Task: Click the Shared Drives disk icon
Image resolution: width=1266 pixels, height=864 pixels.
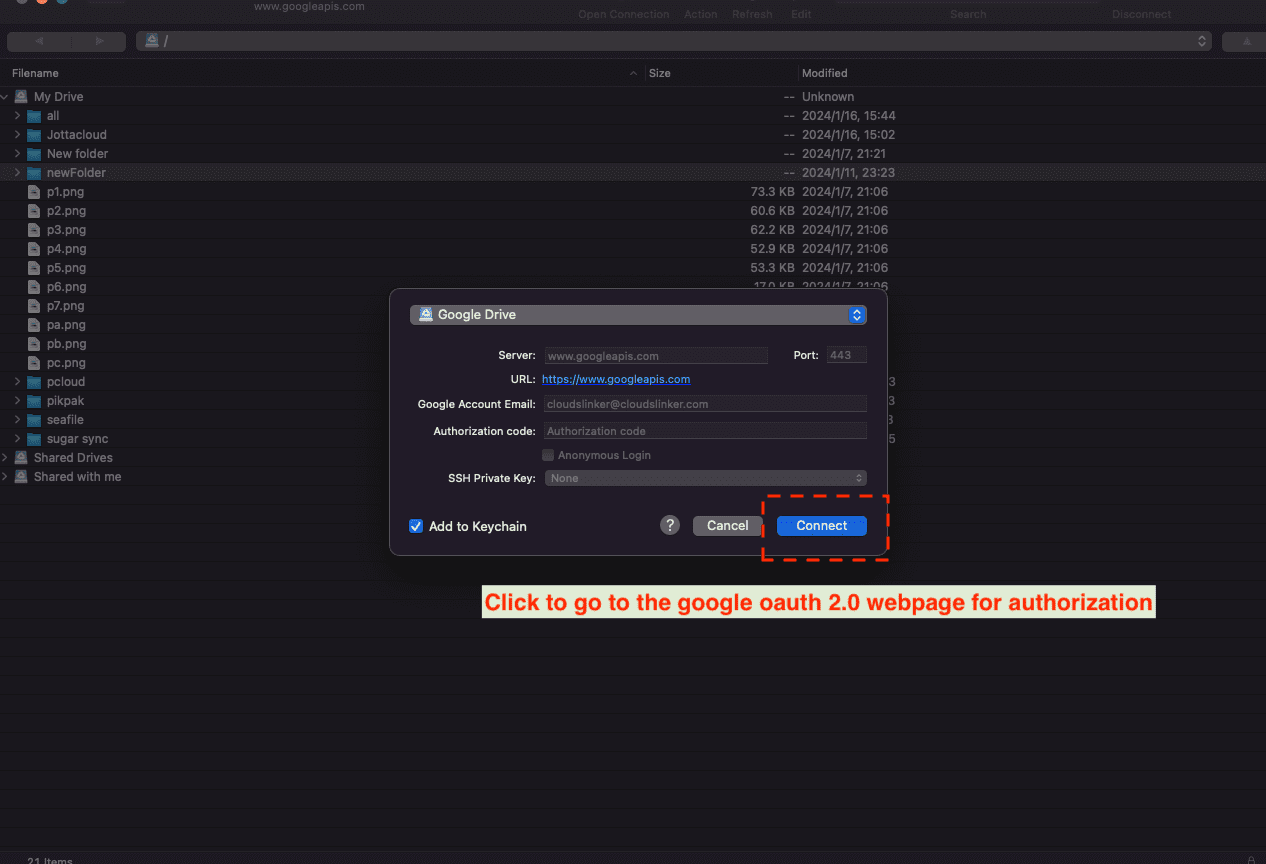Action: (x=21, y=458)
